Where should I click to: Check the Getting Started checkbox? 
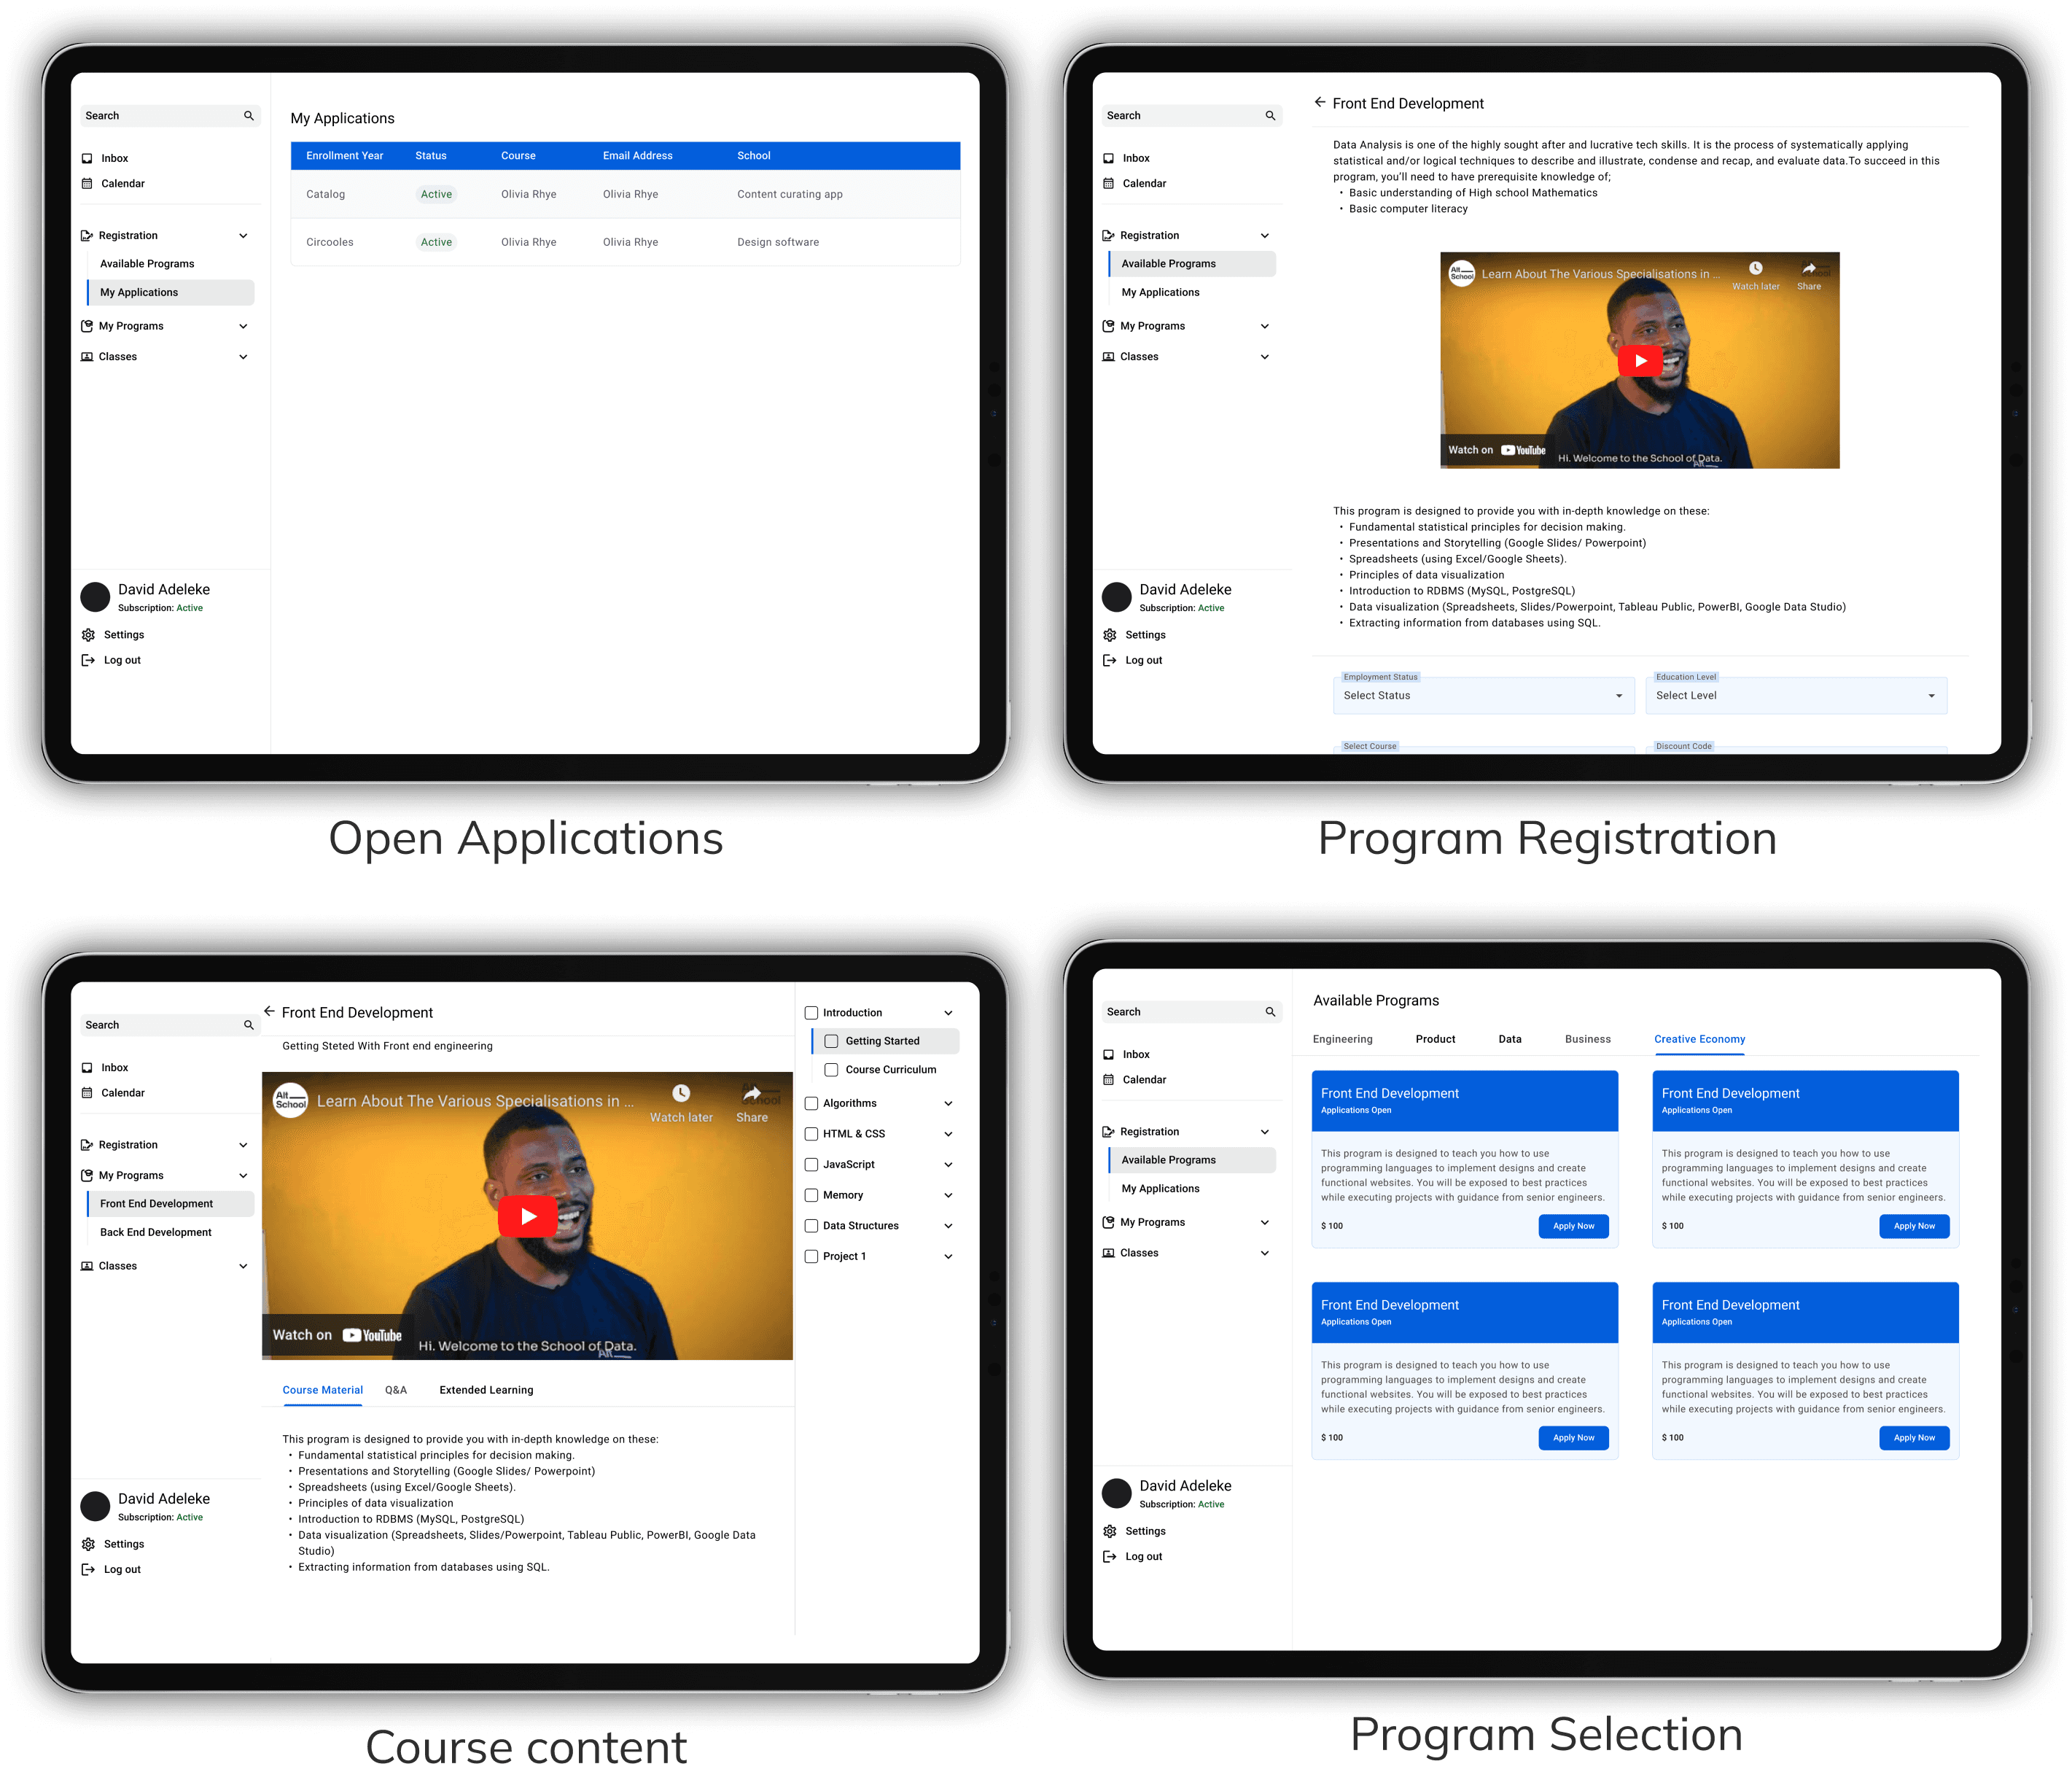coord(831,1041)
